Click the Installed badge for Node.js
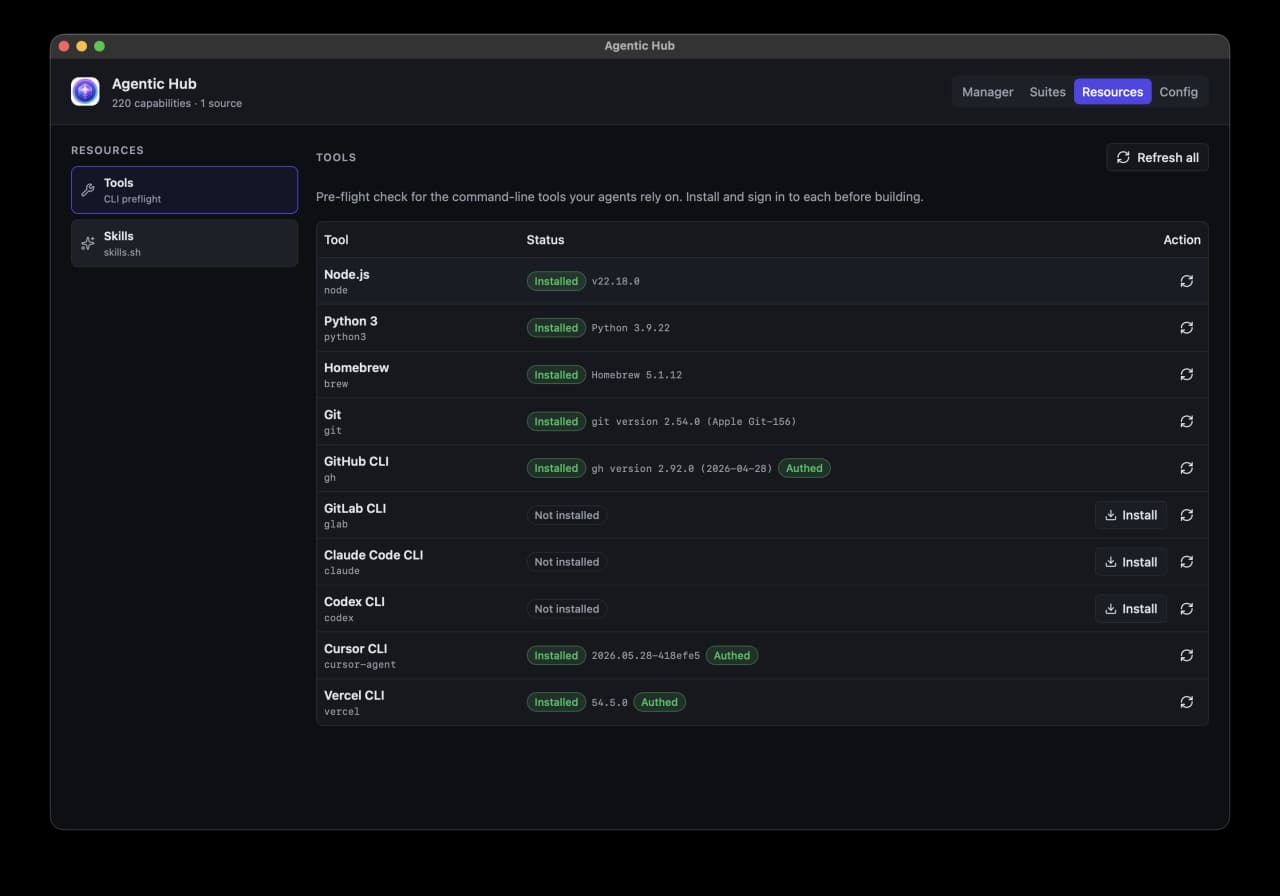 (x=556, y=281)
